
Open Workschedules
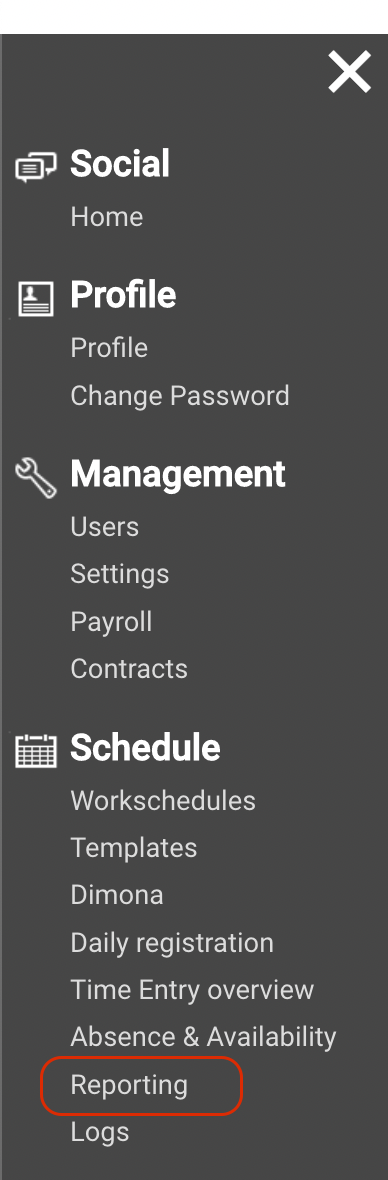(x=163, y=801)
